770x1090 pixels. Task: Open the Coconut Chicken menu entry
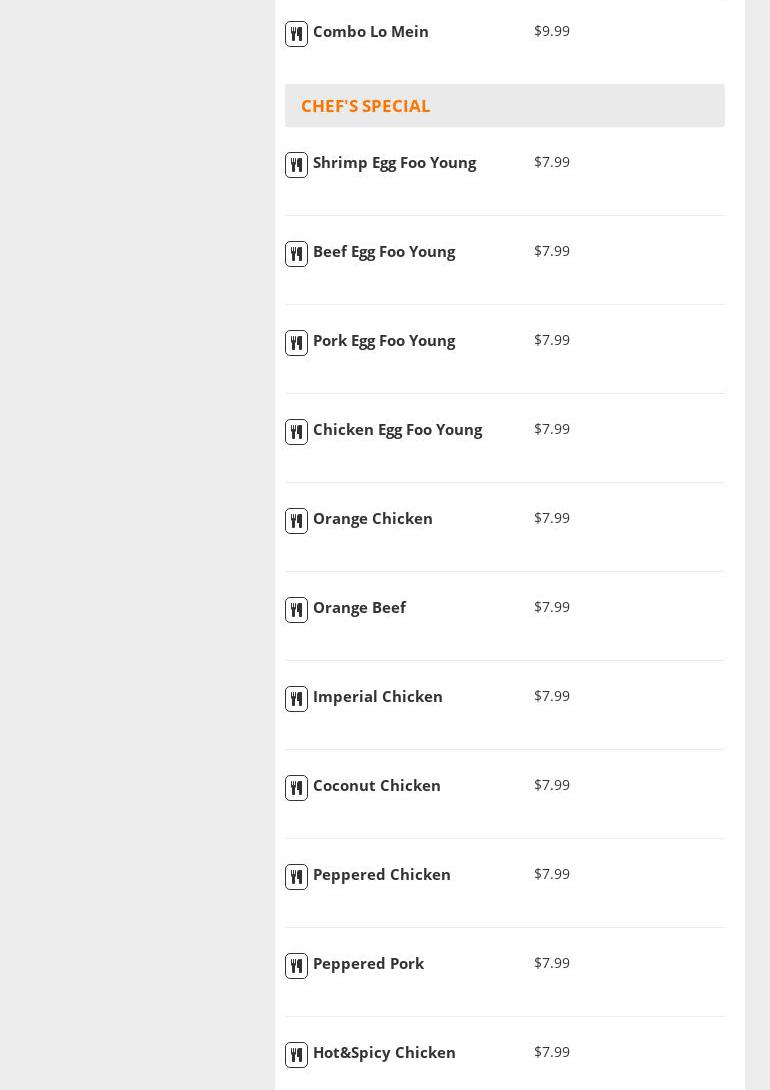pyautogui.click(x=376, y=785)
